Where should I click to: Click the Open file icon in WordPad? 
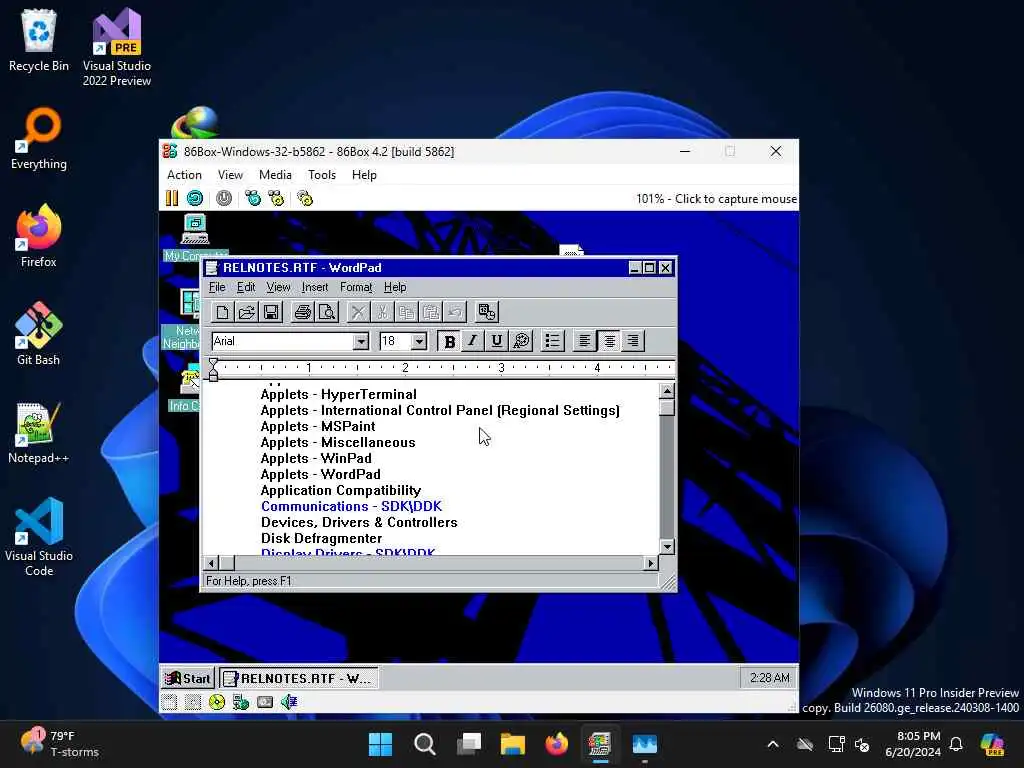(x=246, y=312)
